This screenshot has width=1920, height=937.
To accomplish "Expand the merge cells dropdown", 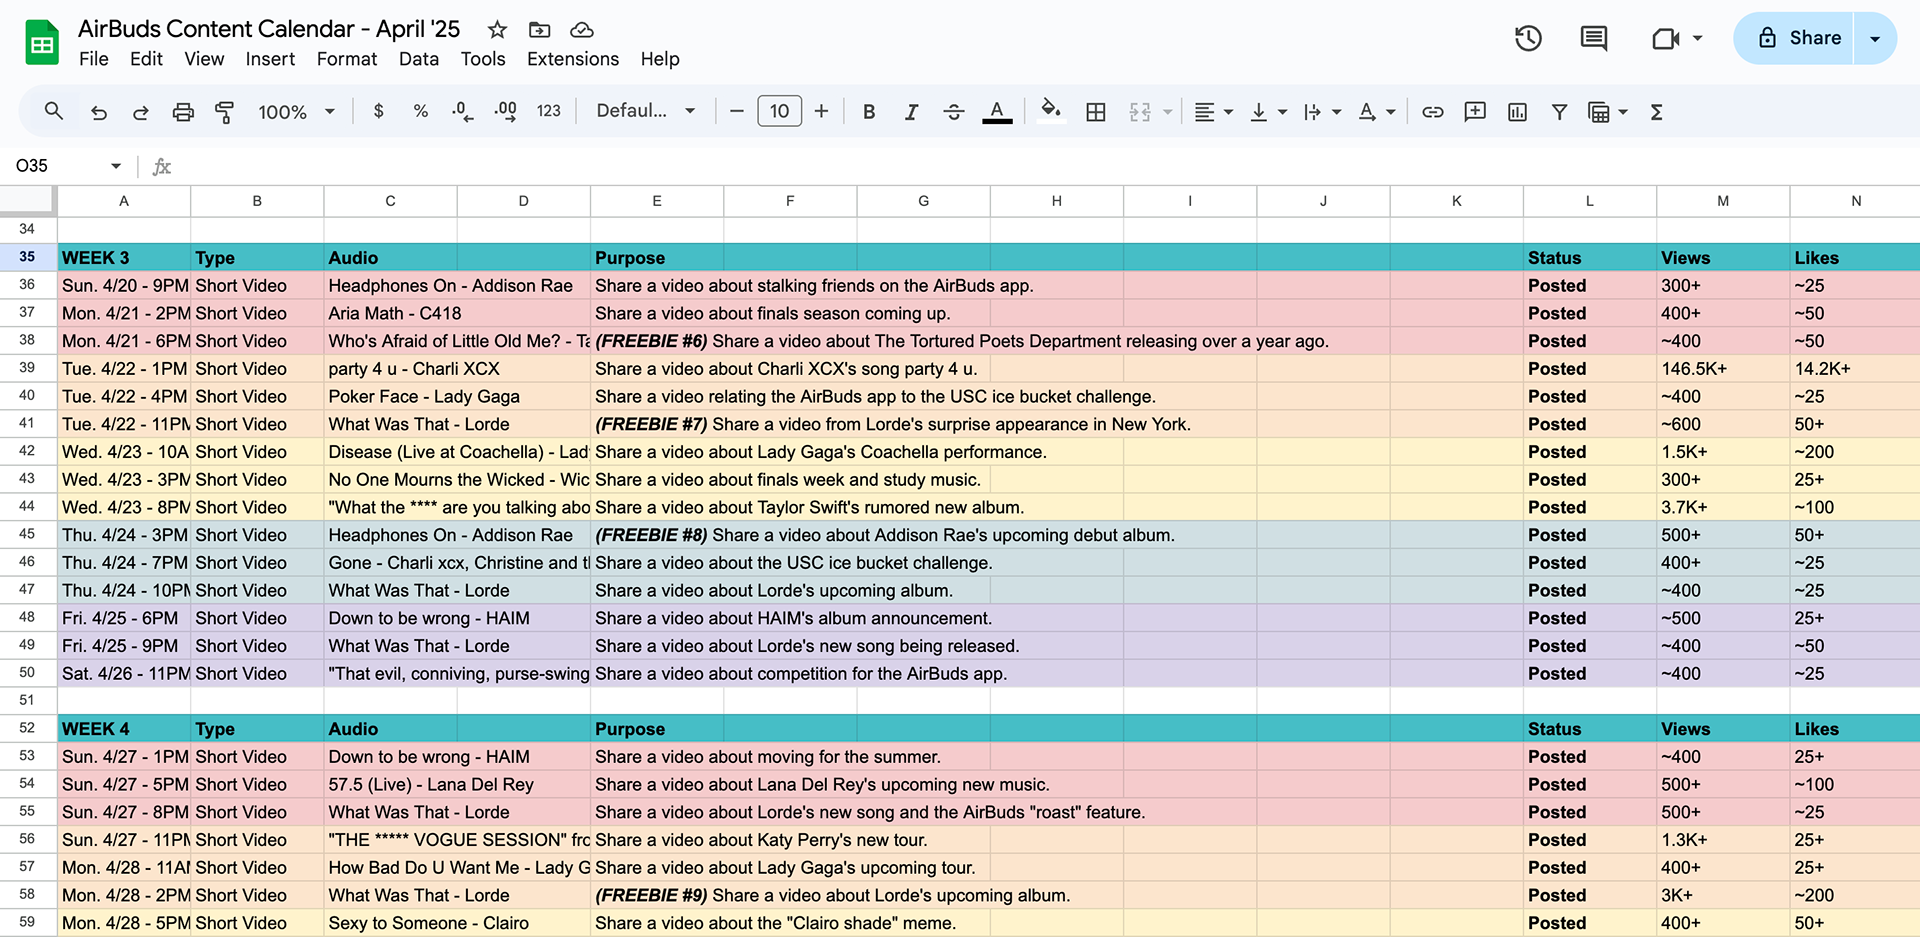I will [1168, 111].
